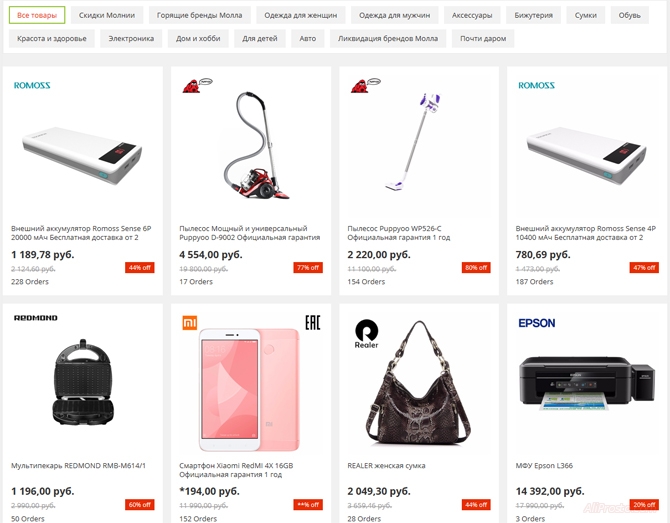Click the REALER handbag product image
Screen dimensions: 670x523
pos(418,384)
